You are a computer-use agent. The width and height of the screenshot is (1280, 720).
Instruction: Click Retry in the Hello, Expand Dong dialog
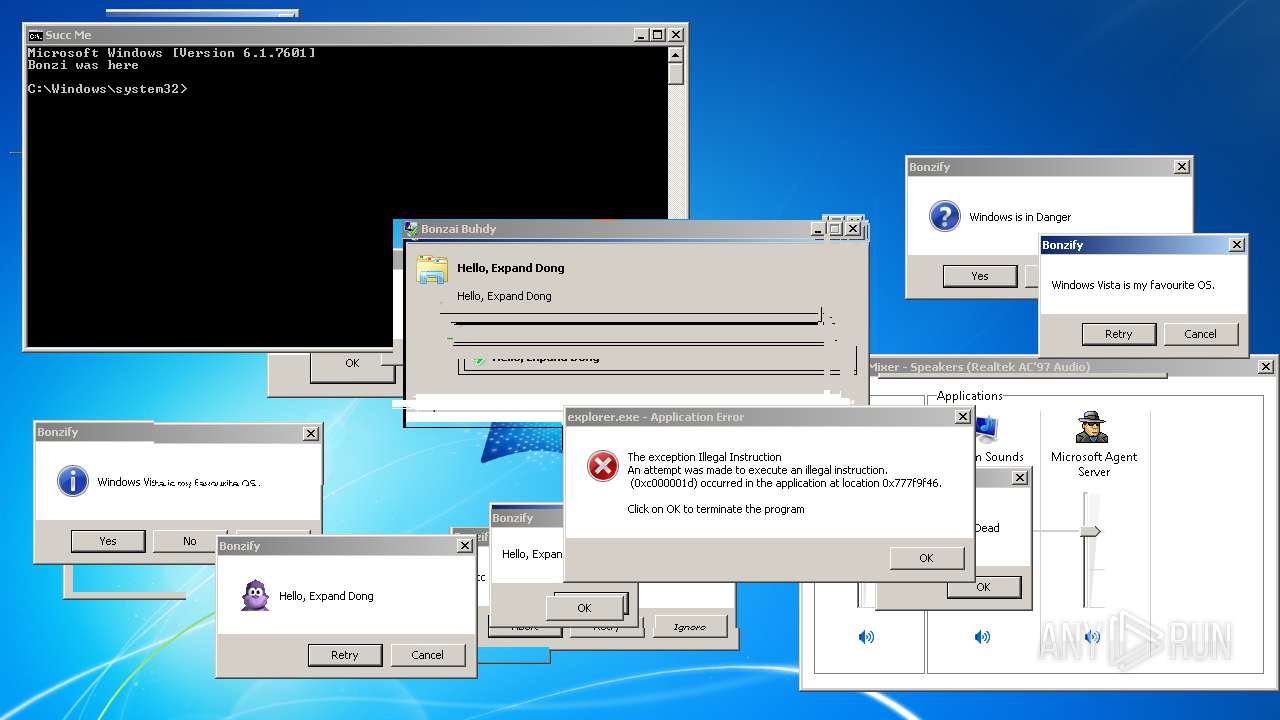coord(345,655)
